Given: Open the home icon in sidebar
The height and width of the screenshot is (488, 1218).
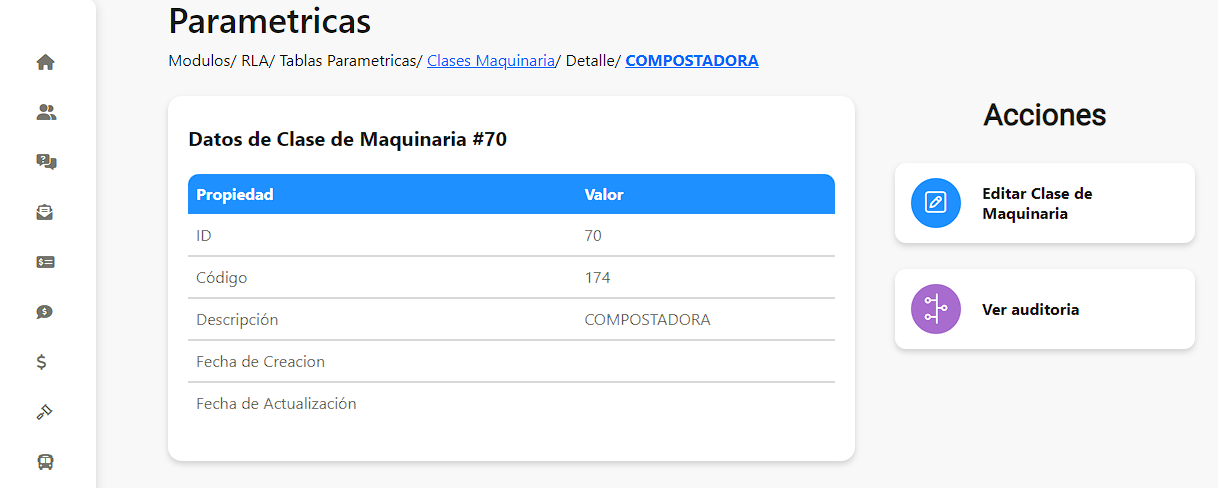Looking at the screenshot, I should point(45,62).
